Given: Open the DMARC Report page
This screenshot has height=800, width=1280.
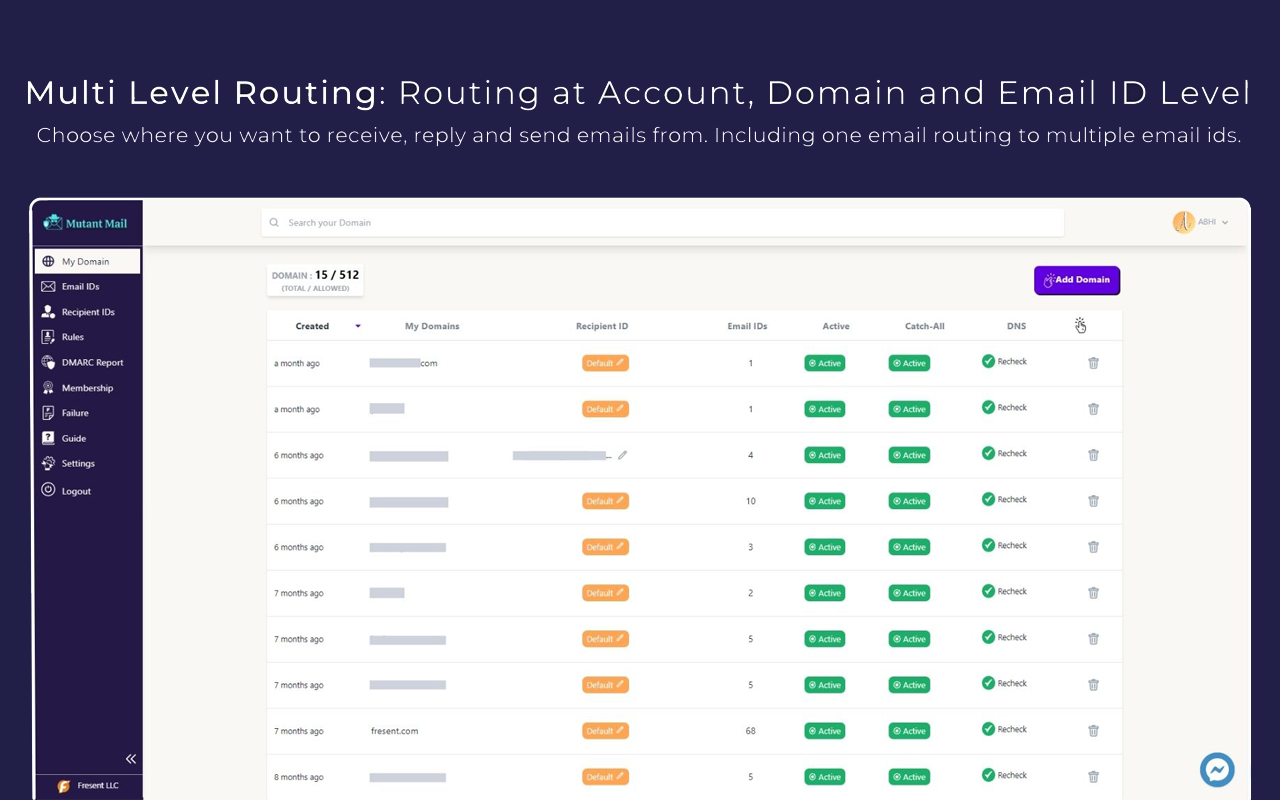Looking at the screenshot, I should pos(92,362).
